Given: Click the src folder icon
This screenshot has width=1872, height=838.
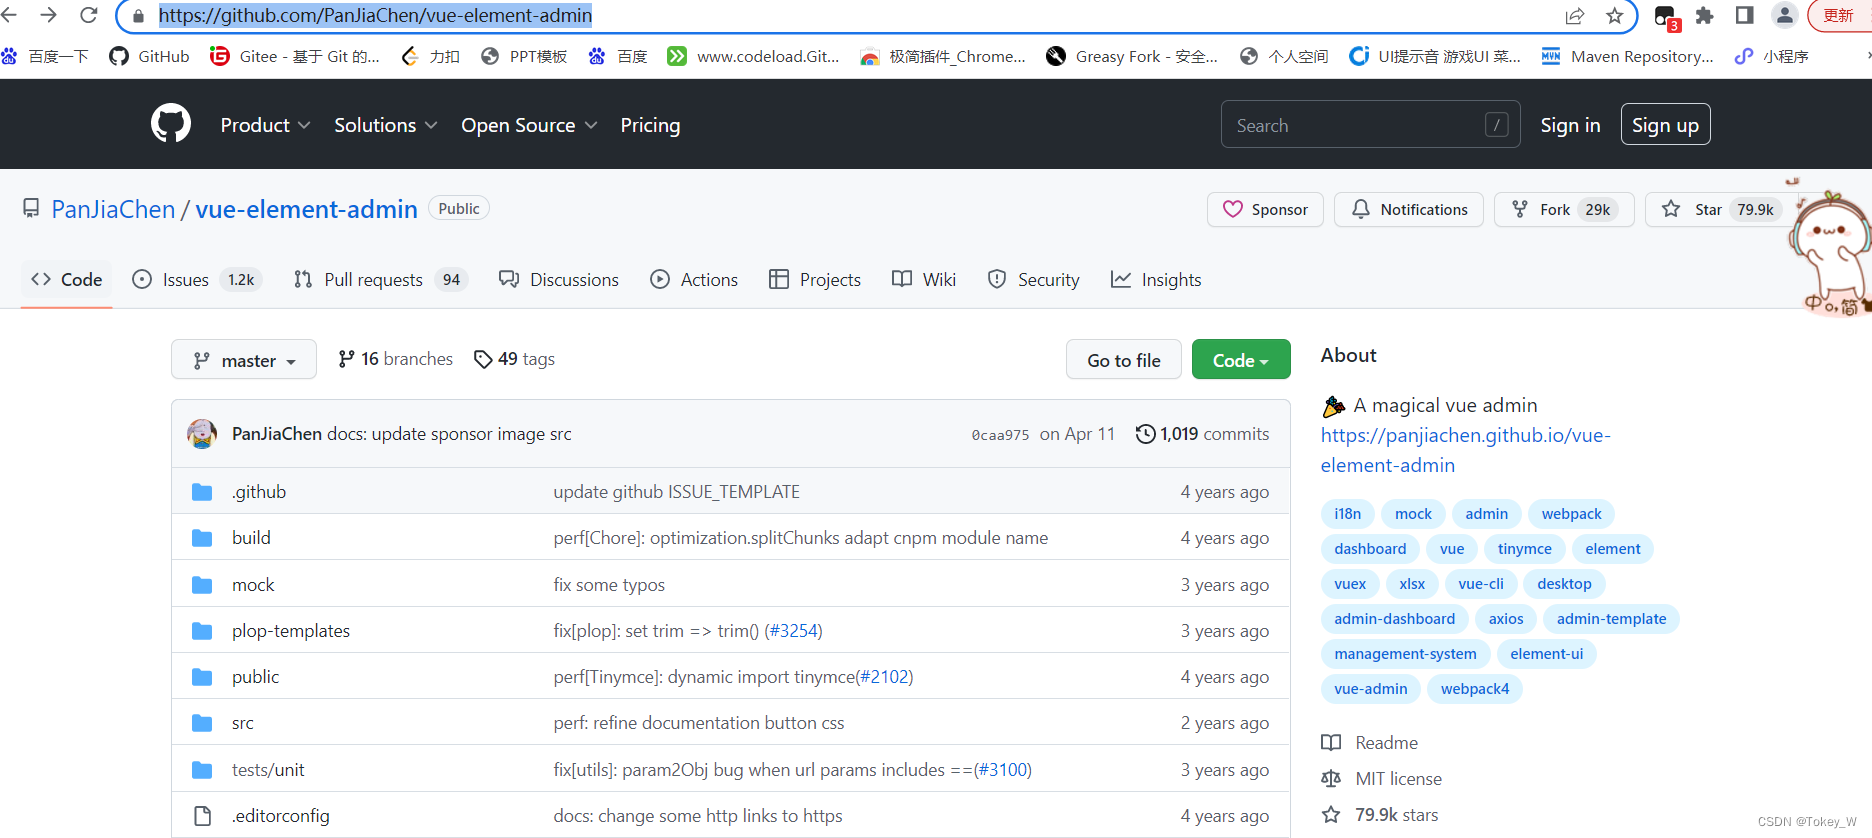Looking at the screenshot, I should (x=202, y=723).
